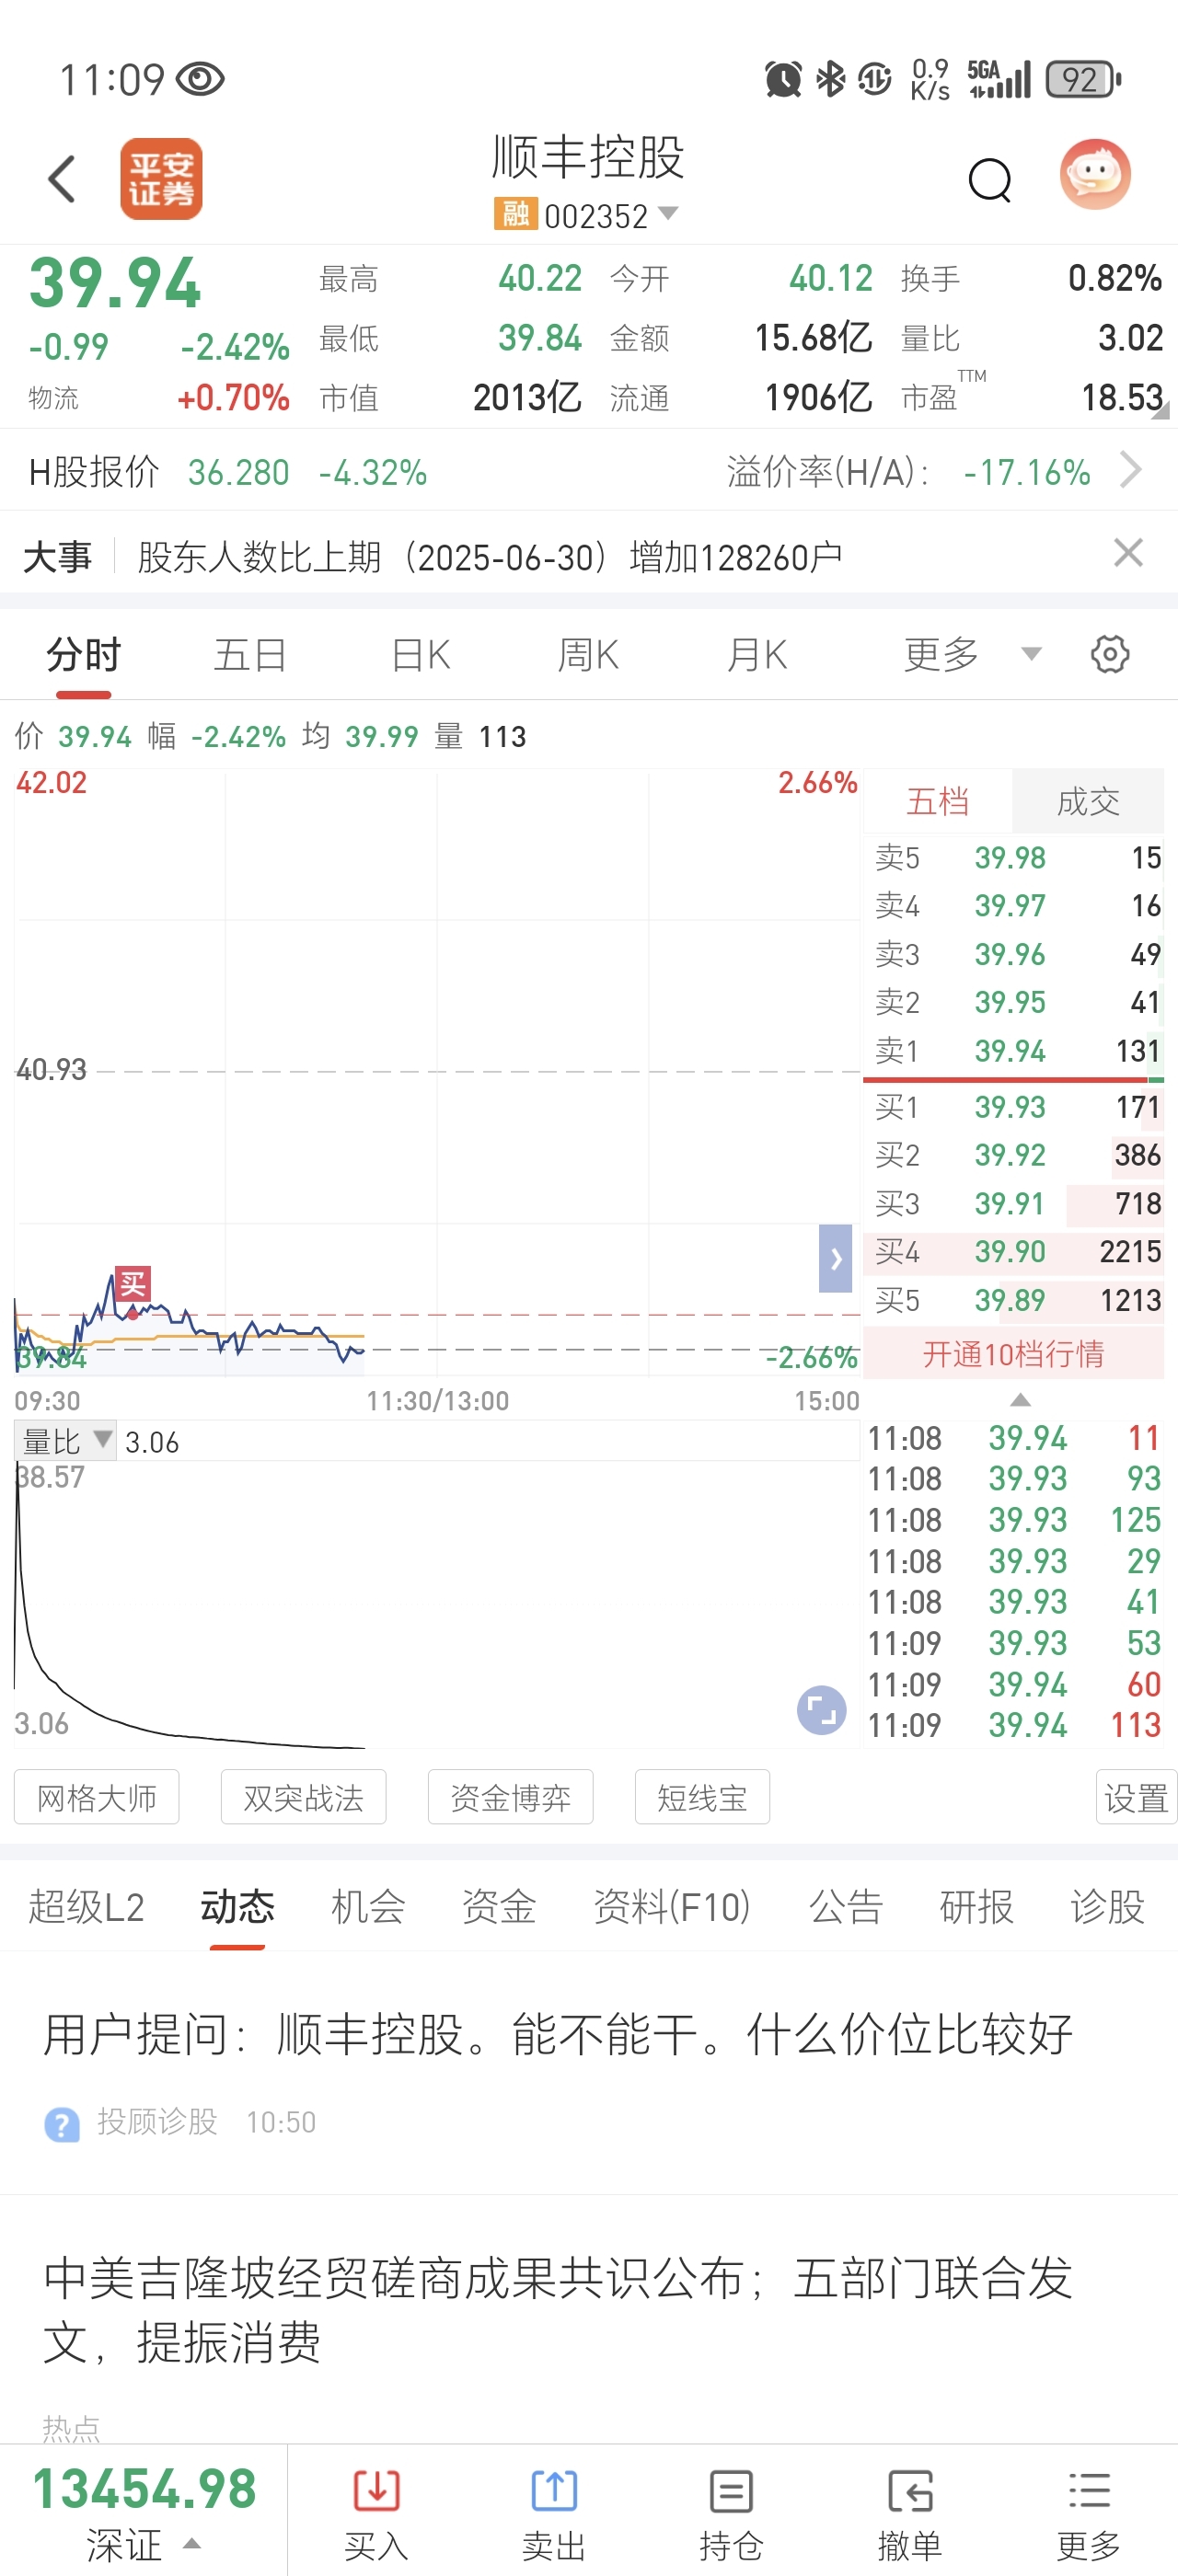This screenshot has width=1178, height=2576.
Task: Switch to 公告 tab
Action: [x=846, y=1906]
